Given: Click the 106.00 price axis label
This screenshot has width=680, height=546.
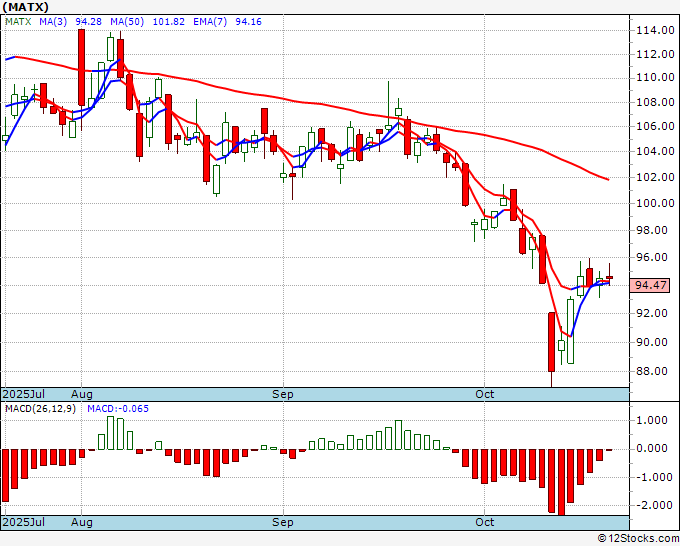Looking at the screenshot, I should click(655, 126).
